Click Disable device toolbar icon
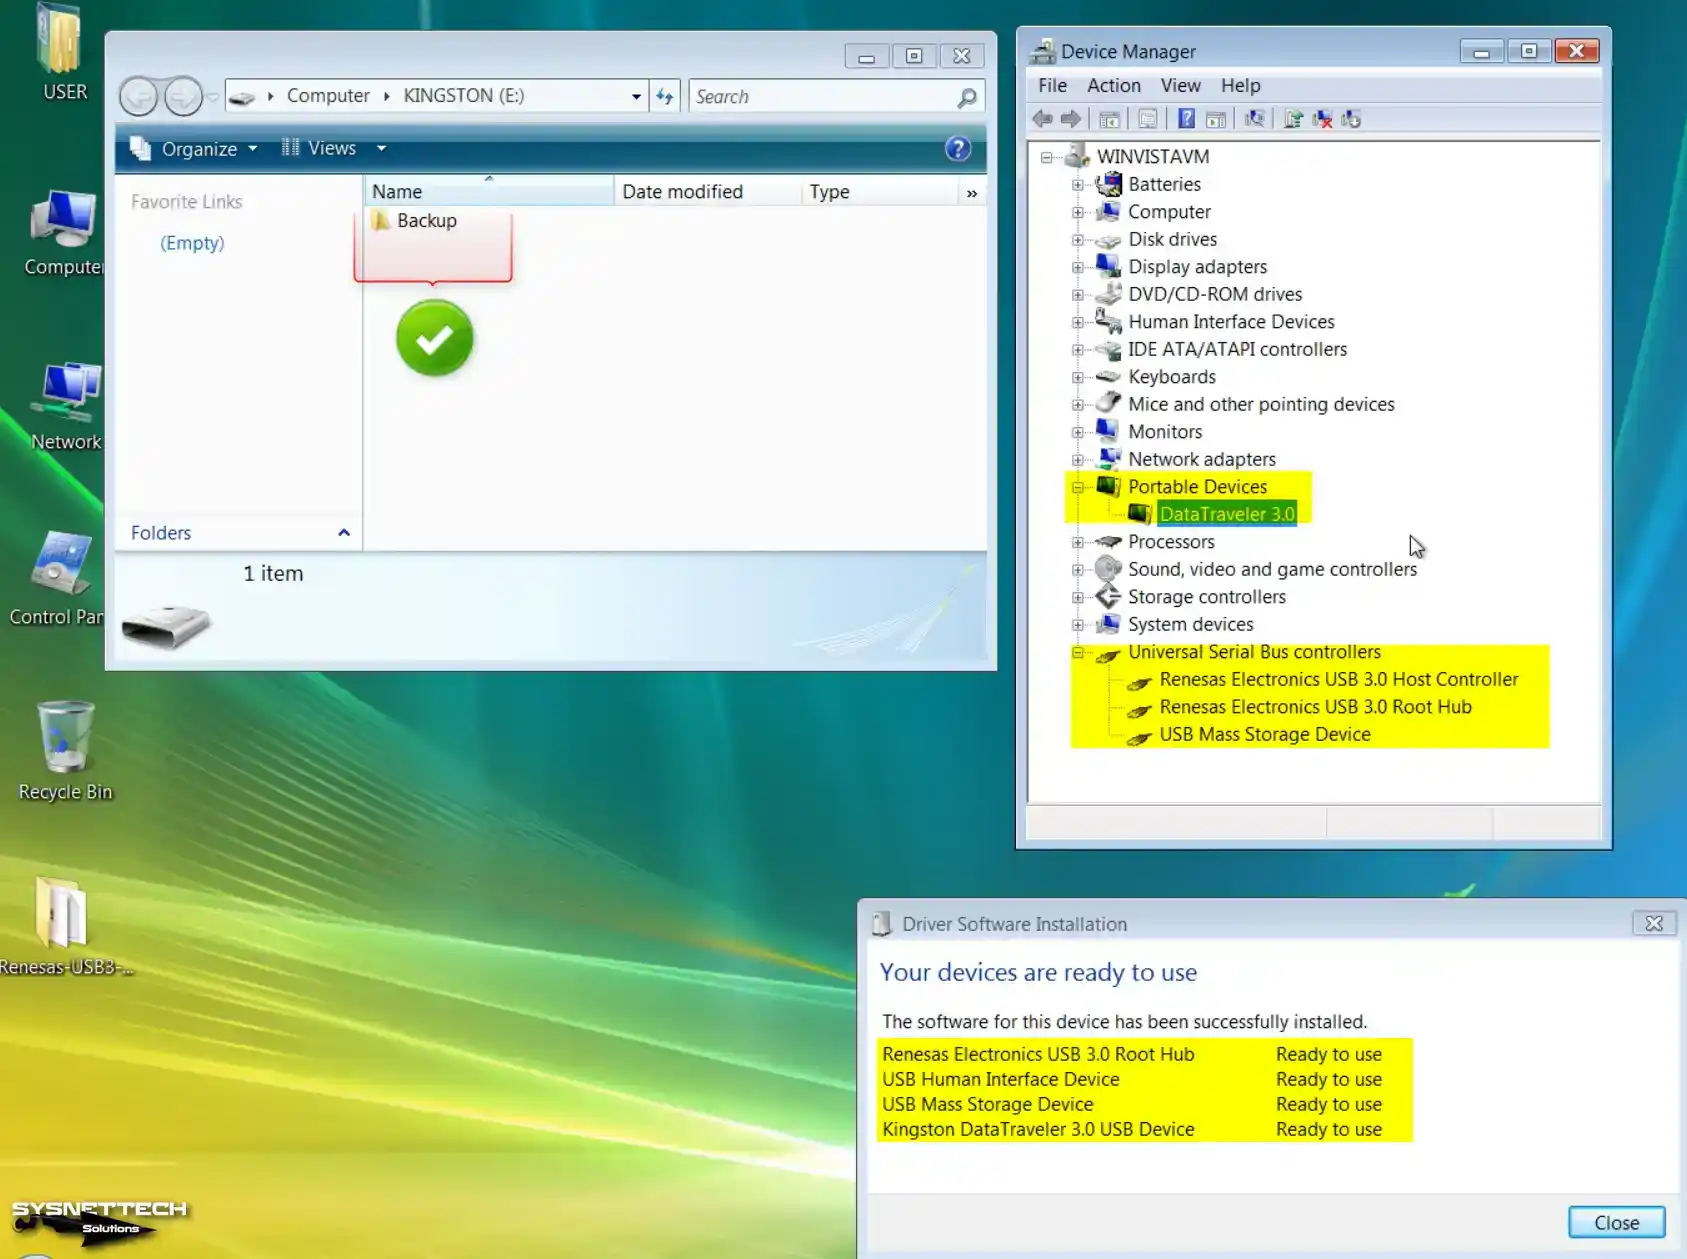 click(1351, 119)
